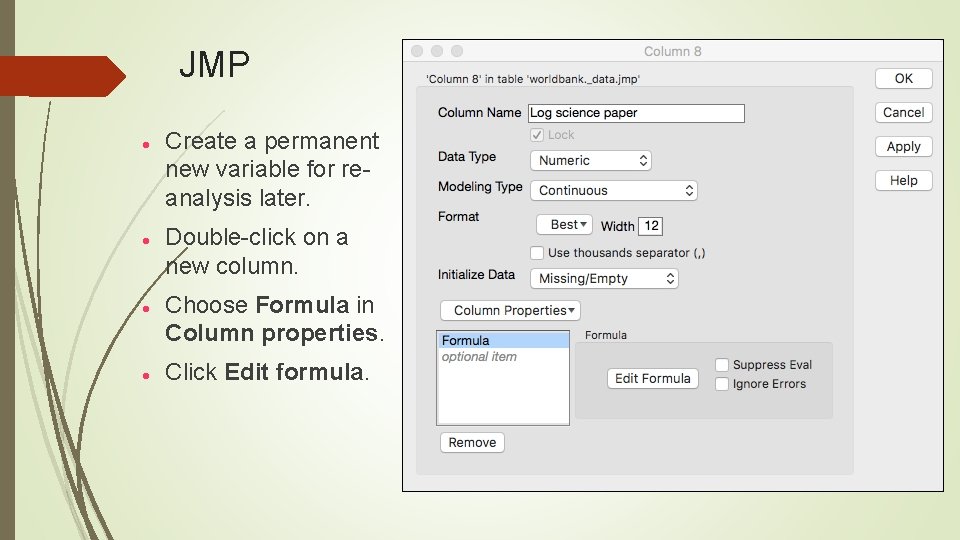Click the 'worldbank._data.jmp' table label
The width and height of the screenshot is (960, 540).
533,79
